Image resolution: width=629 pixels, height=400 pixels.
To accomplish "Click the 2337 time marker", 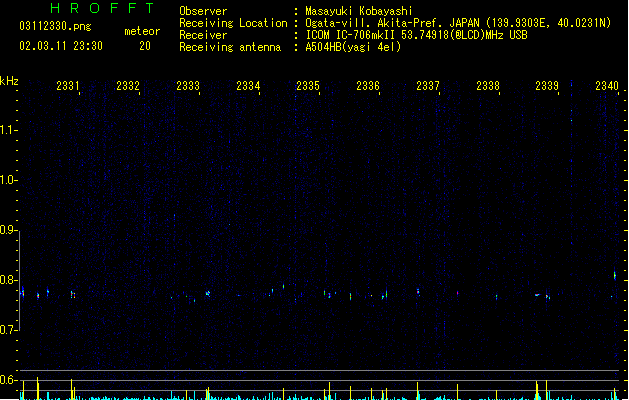I will (x=428, y=85).
